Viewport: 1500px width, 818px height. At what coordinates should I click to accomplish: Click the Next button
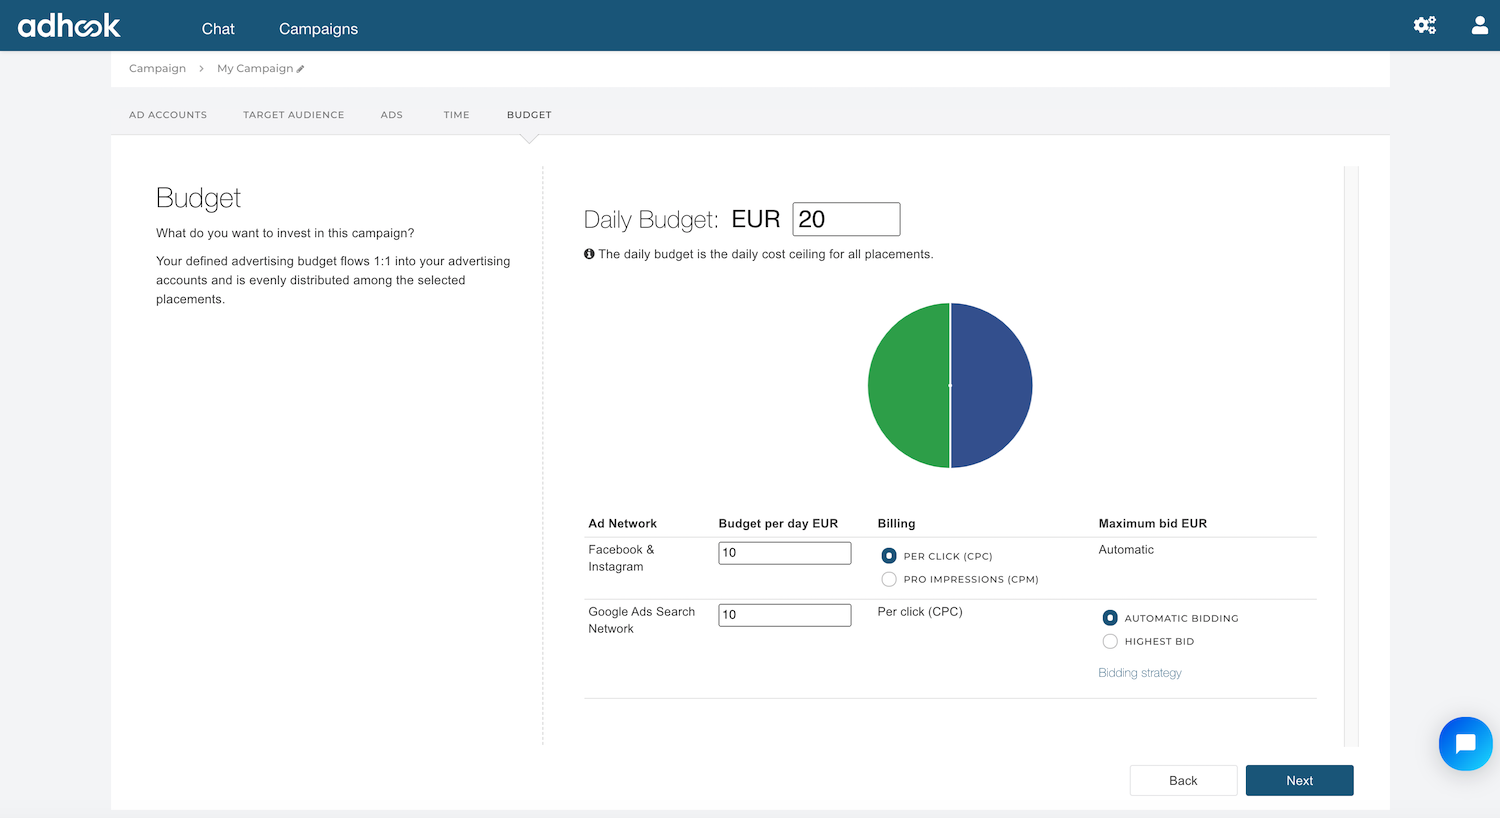[x=1299, y=780]
